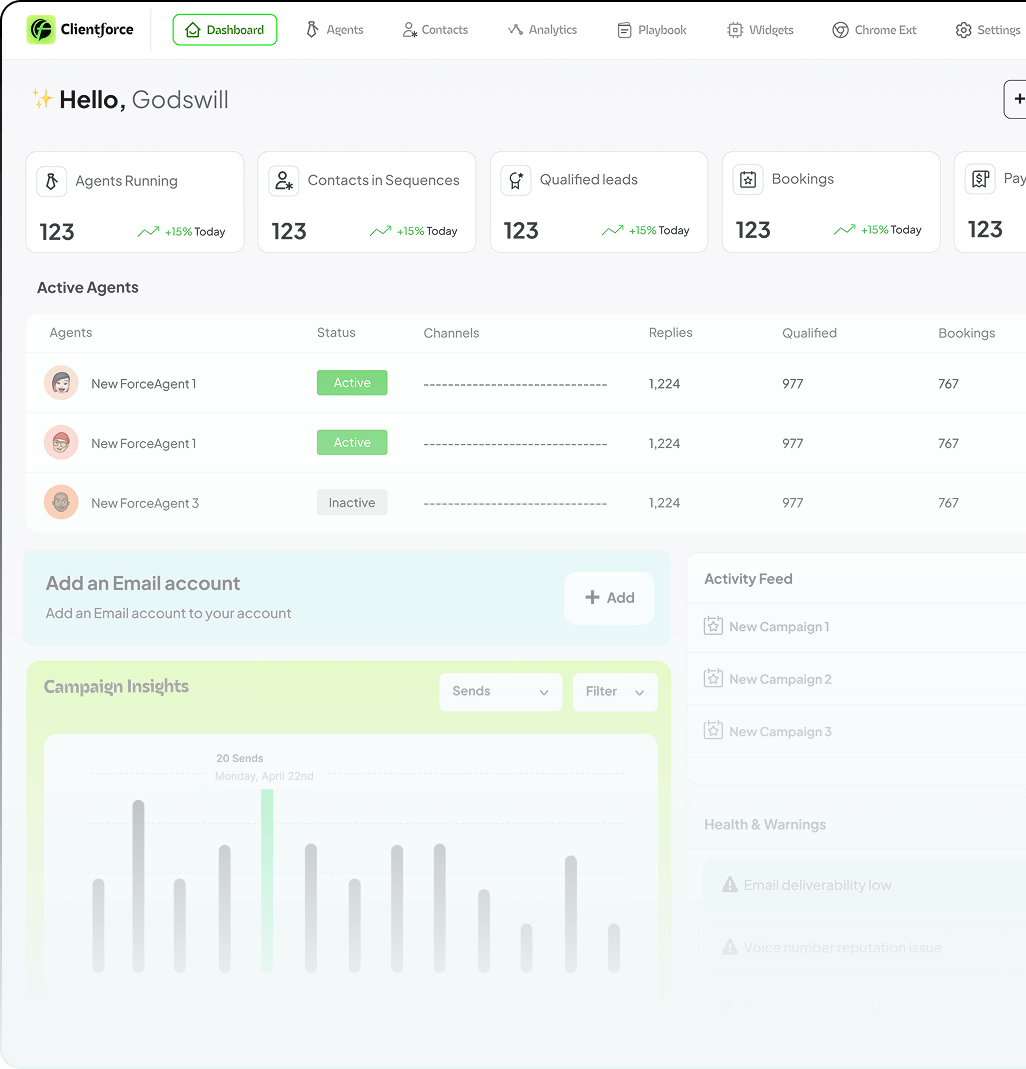Open the Agents section from the navbar
Image resolution: width=1026 pixels, height=1069 pixels.
pyautogui.click(x=334, y=30)
